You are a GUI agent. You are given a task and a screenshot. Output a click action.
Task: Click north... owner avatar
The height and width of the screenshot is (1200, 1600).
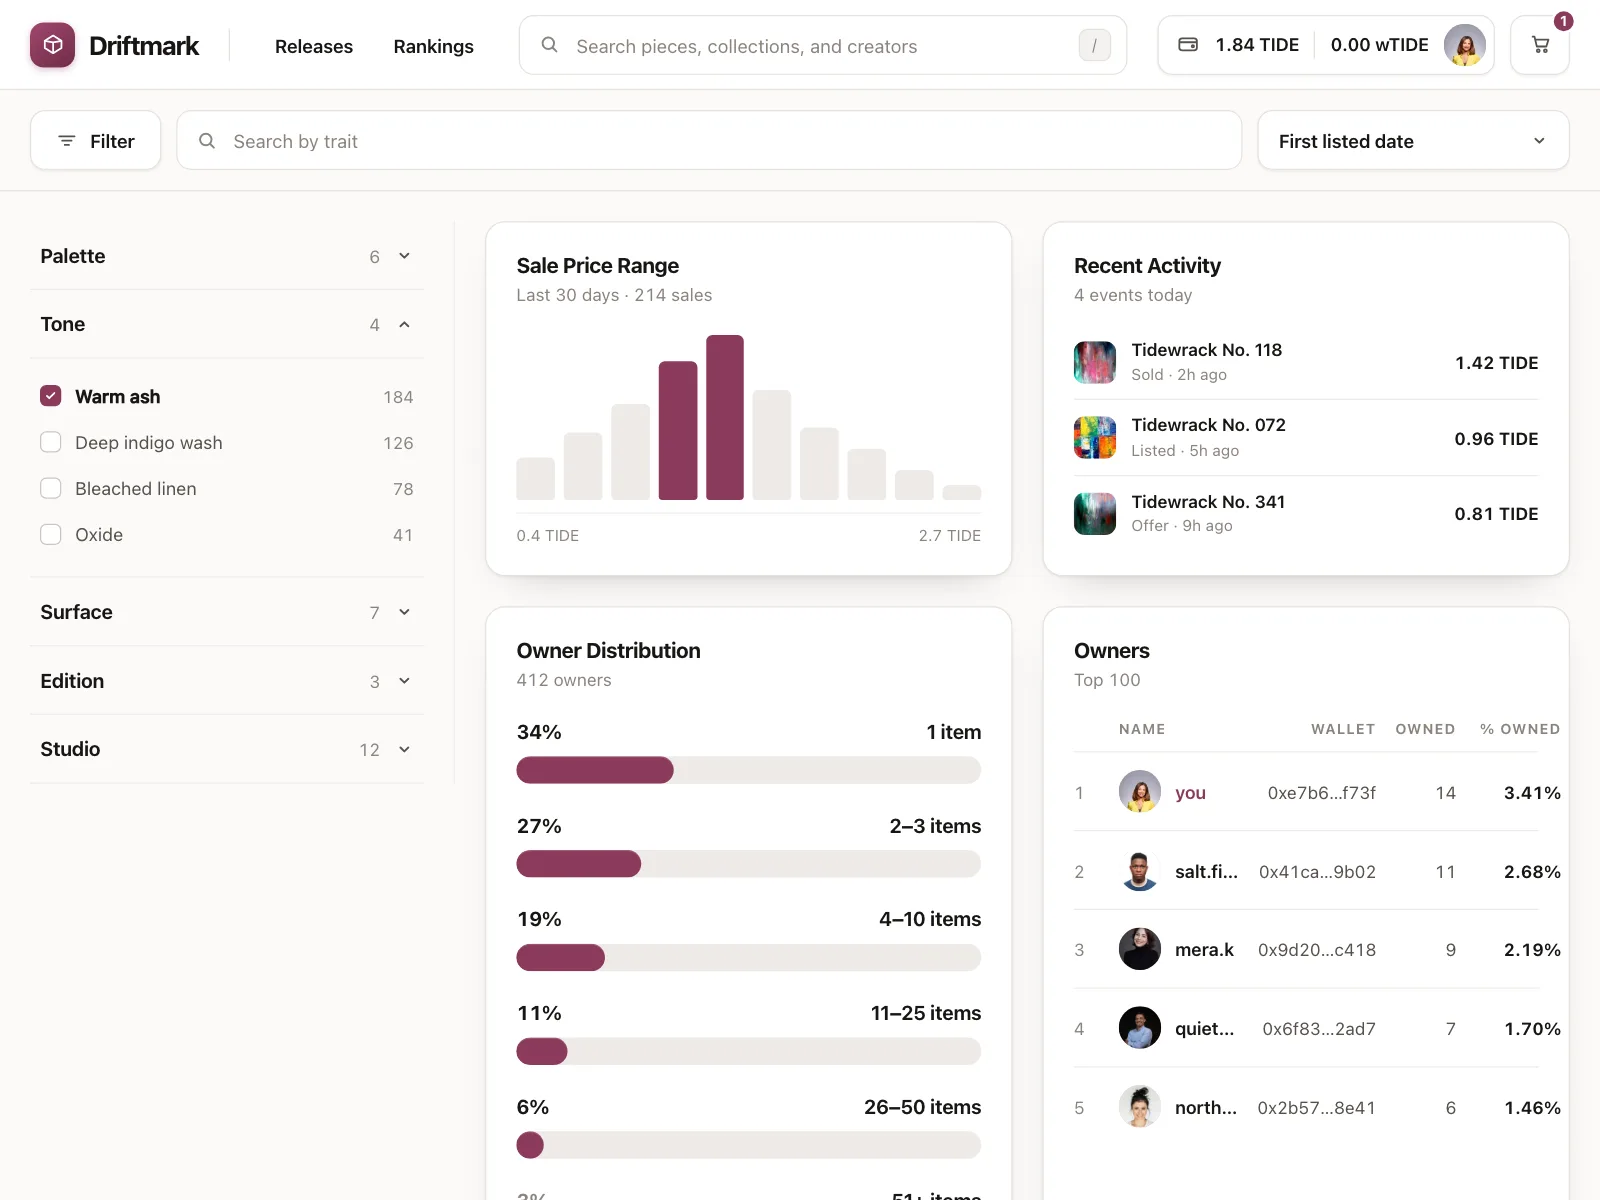[1139, 1107]
